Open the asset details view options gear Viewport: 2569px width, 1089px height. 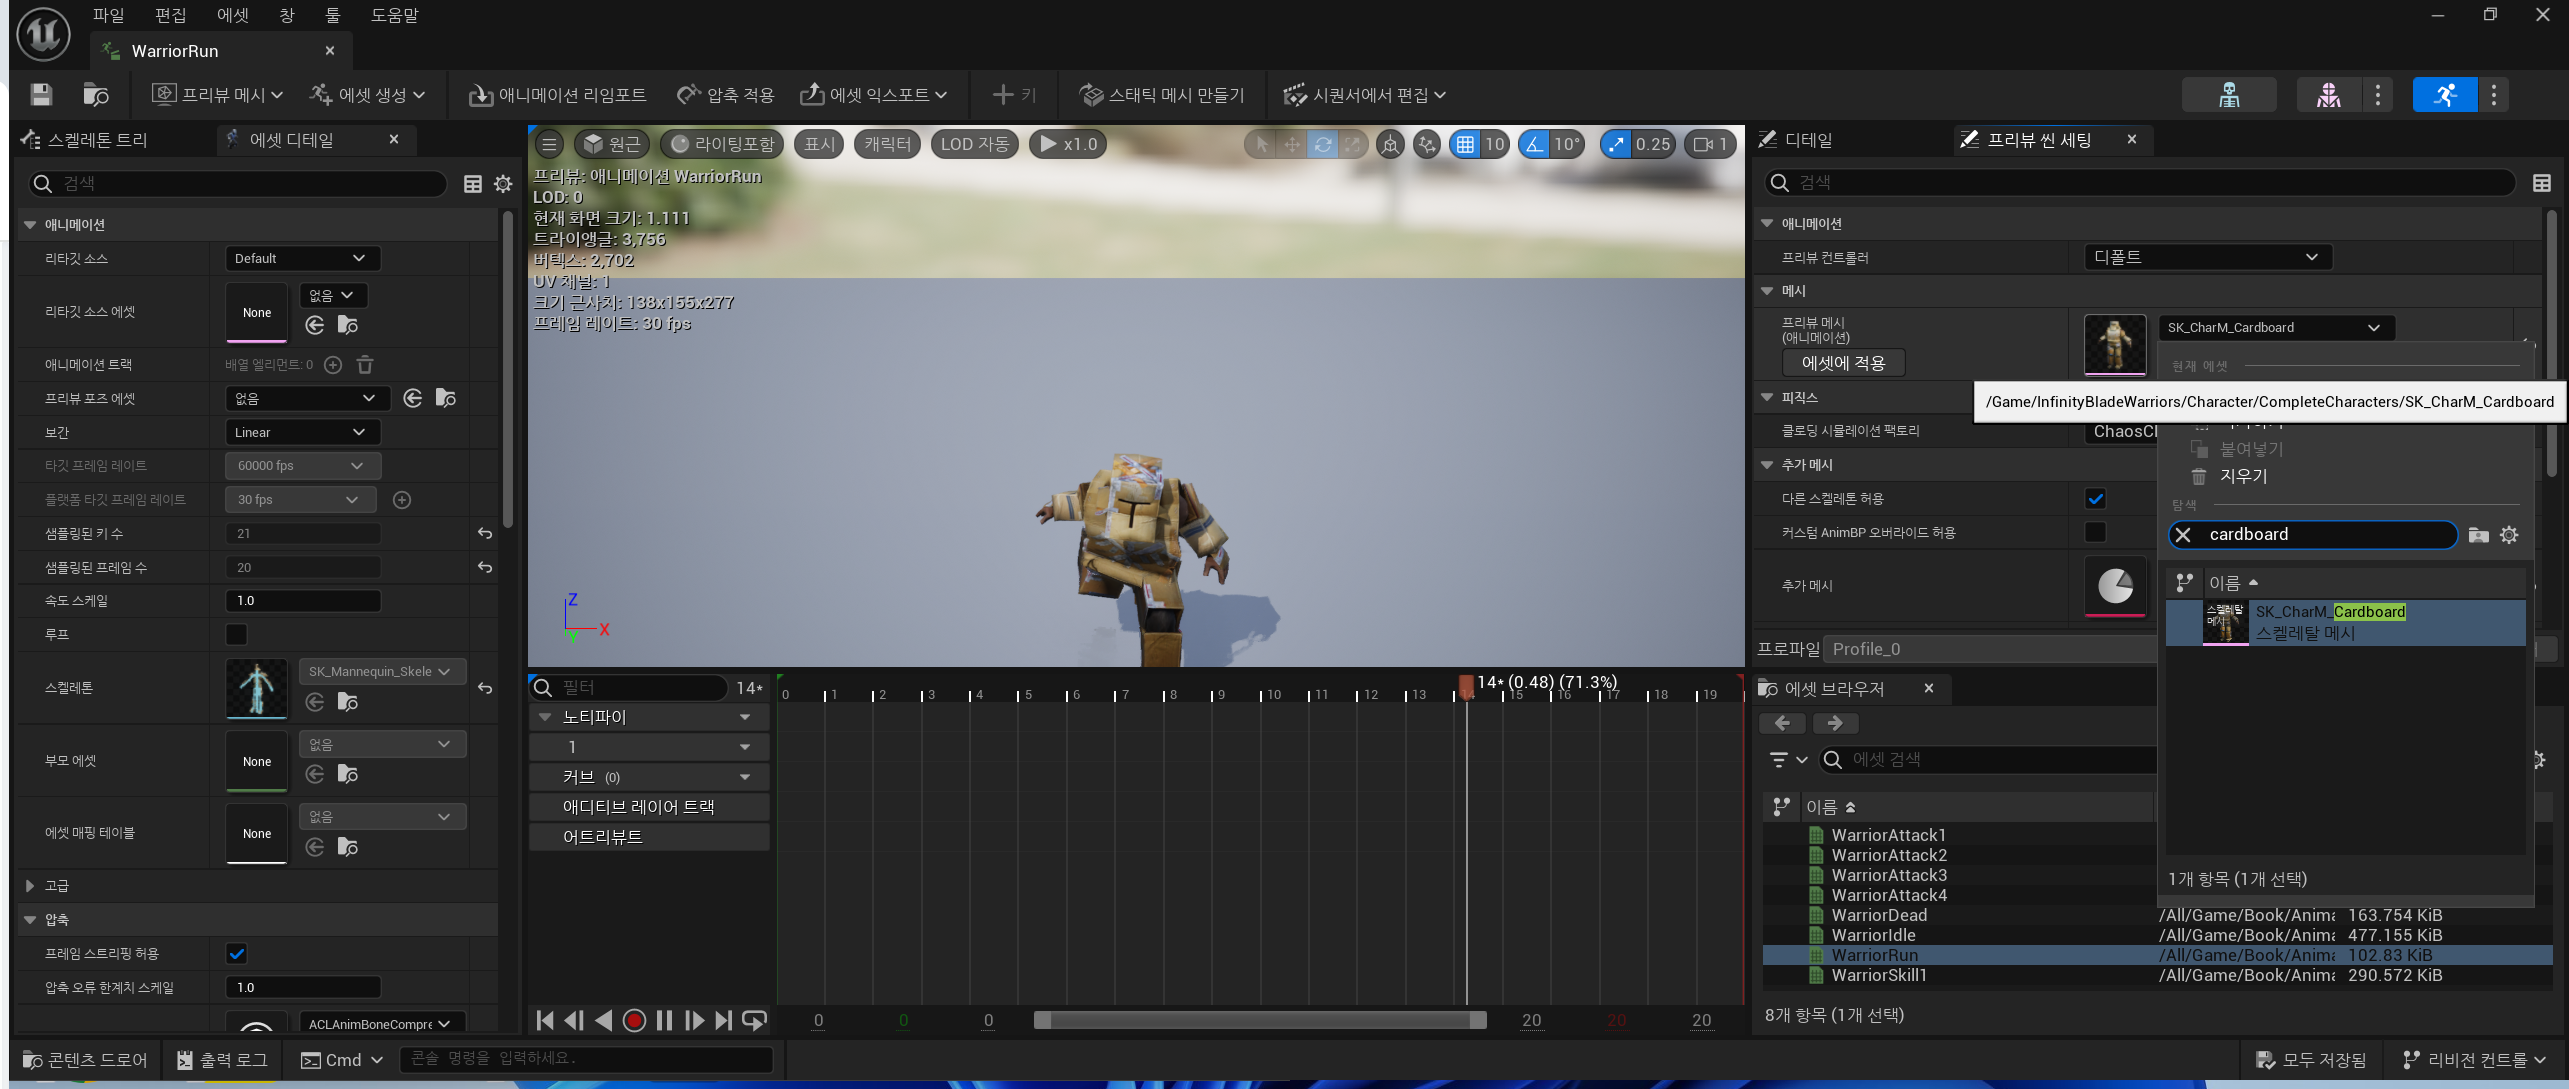pos(503,184)
